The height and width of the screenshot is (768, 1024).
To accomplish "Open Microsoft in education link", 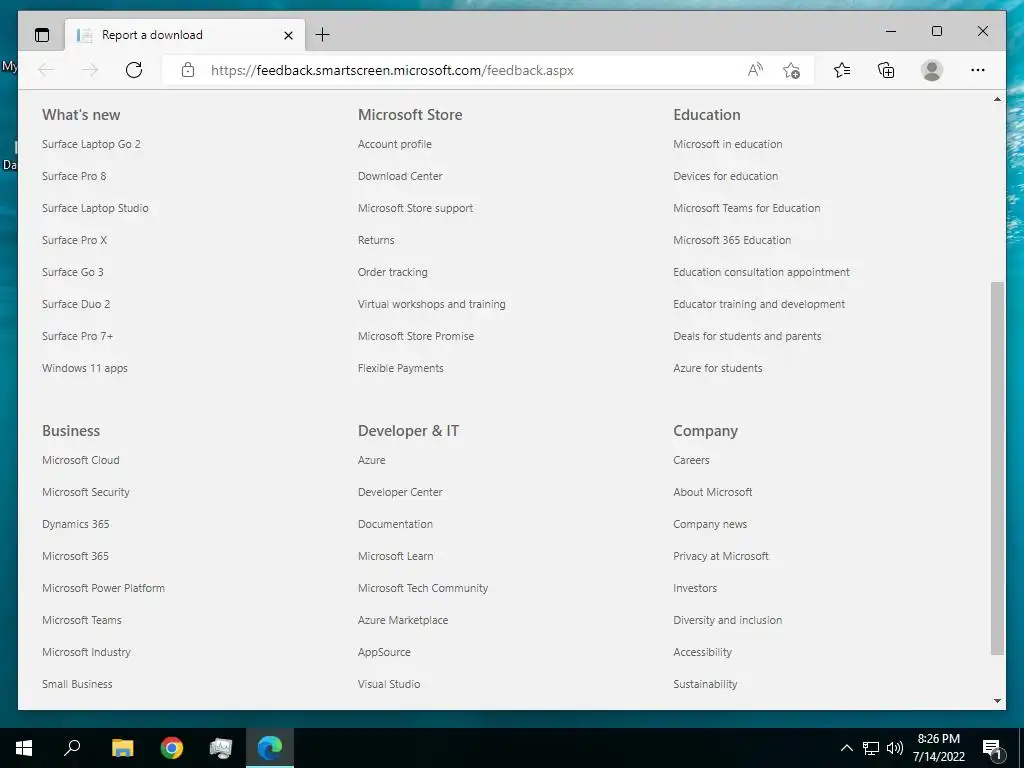I will 728,144.
